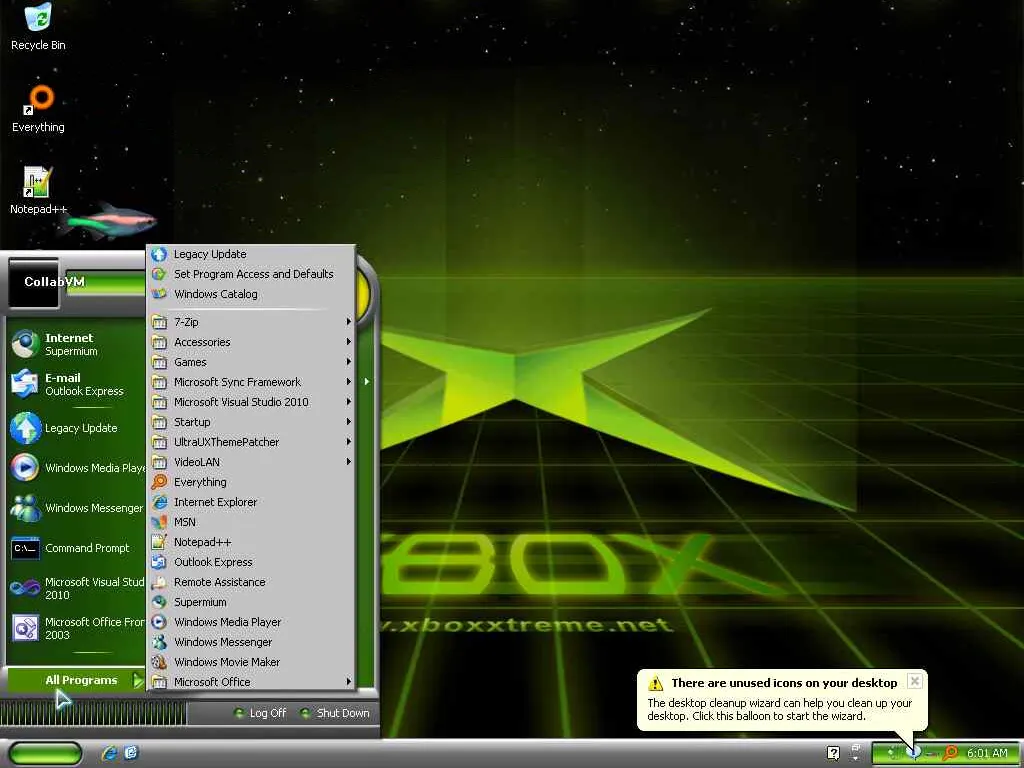The height and width of the screenshot is (768, 1024).
Task: Click the green Start button
Action: (46, 754)
